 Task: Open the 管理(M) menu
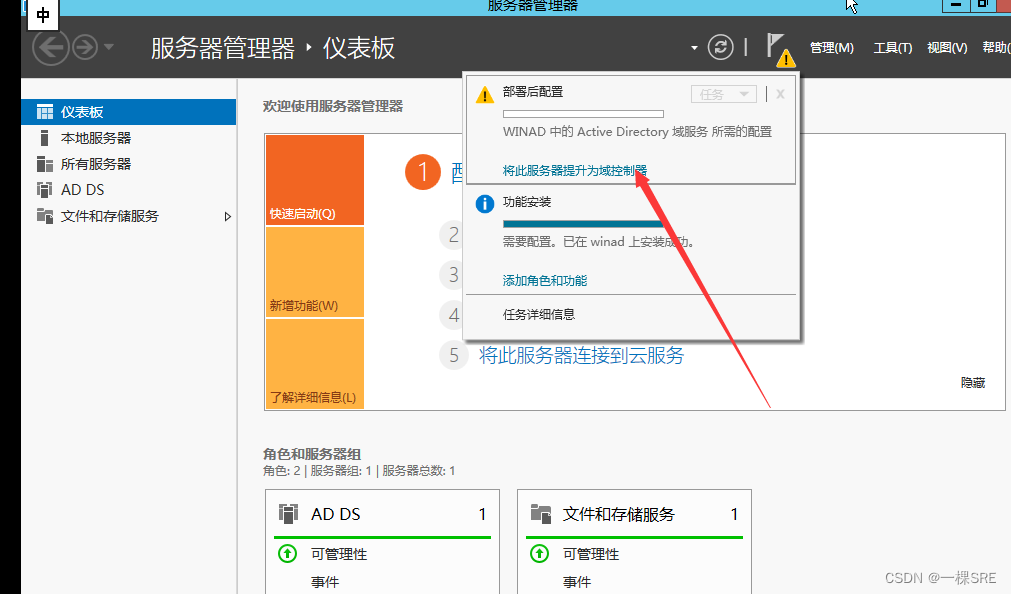831,46
